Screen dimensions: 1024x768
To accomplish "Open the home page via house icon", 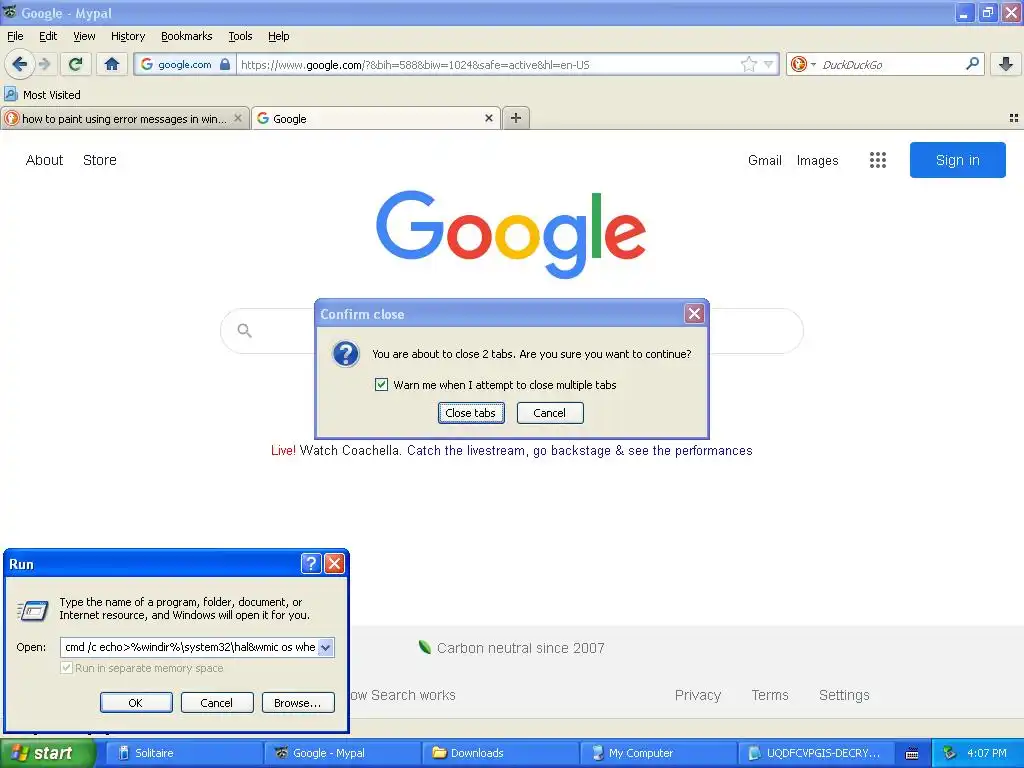I will tap(112, 64).
